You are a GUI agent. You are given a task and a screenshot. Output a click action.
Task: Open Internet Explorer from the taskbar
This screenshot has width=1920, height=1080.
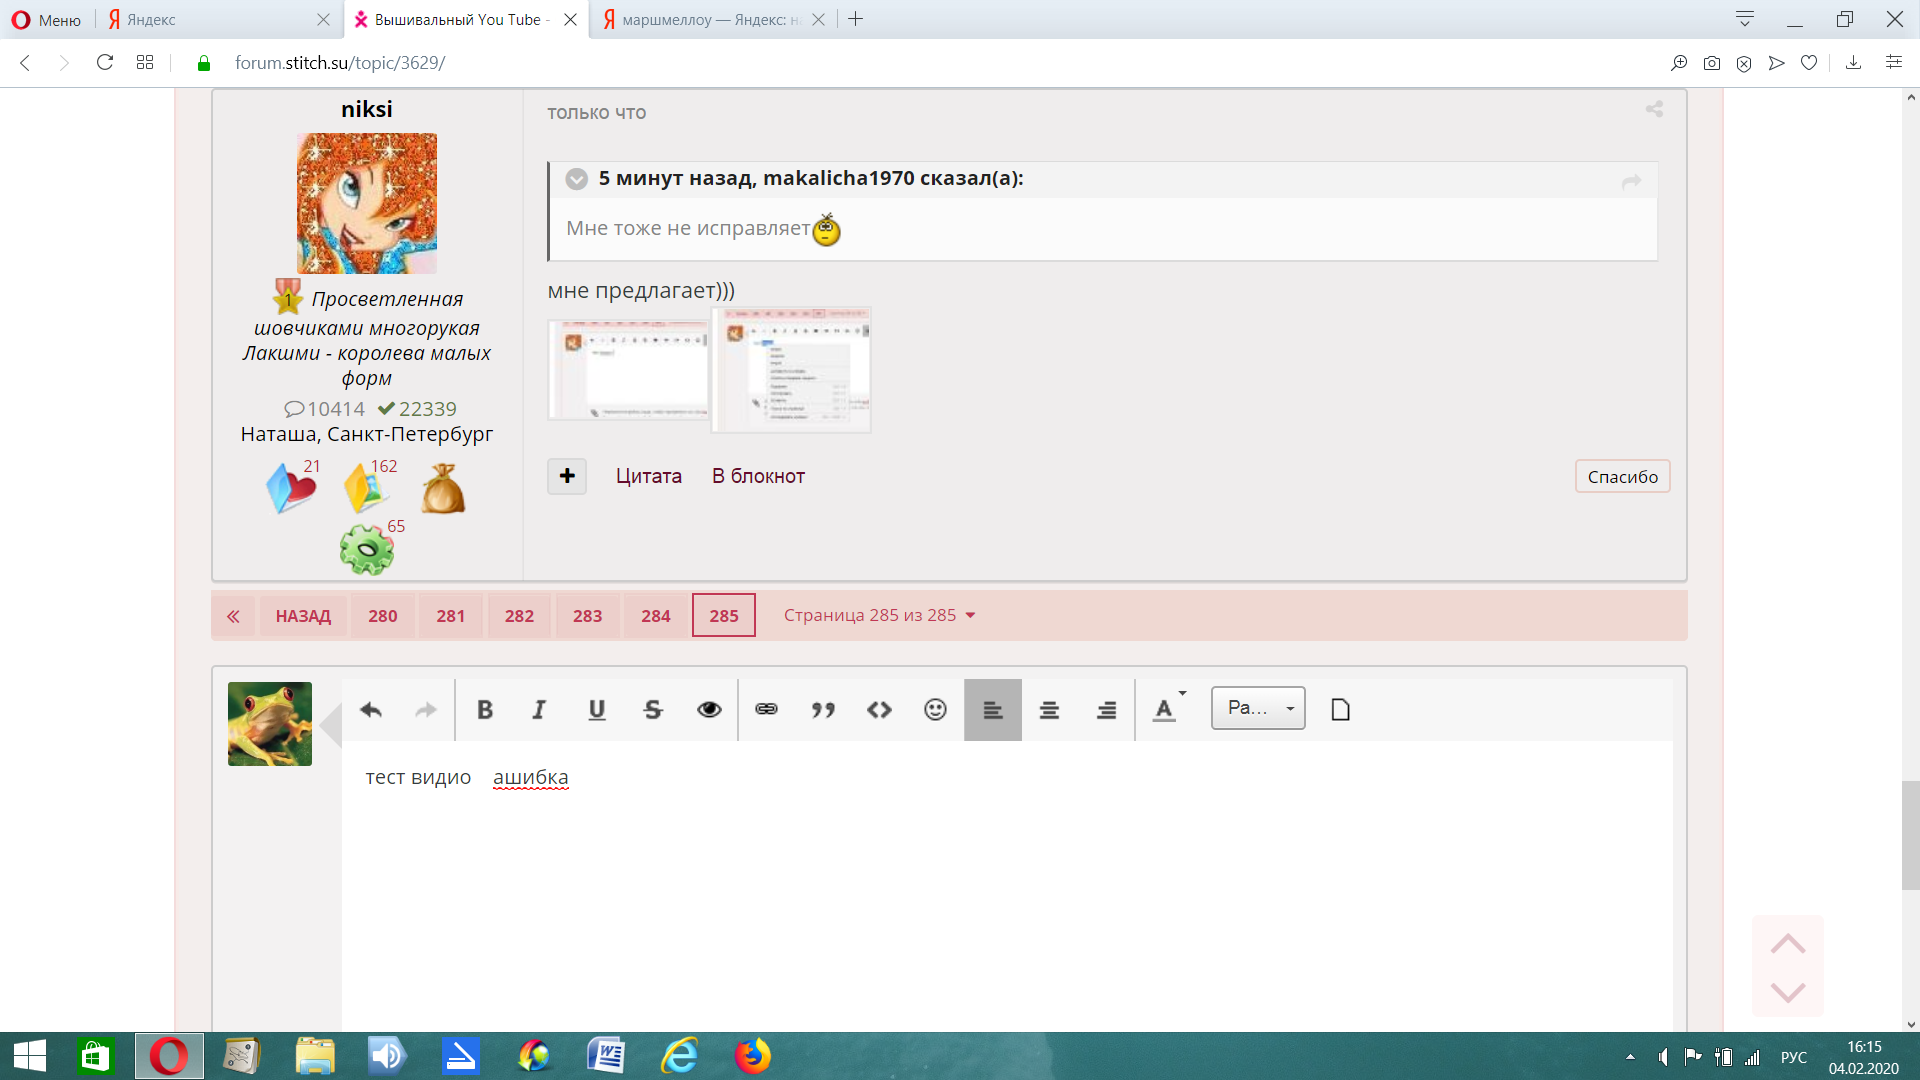(x=679, y=1056)
